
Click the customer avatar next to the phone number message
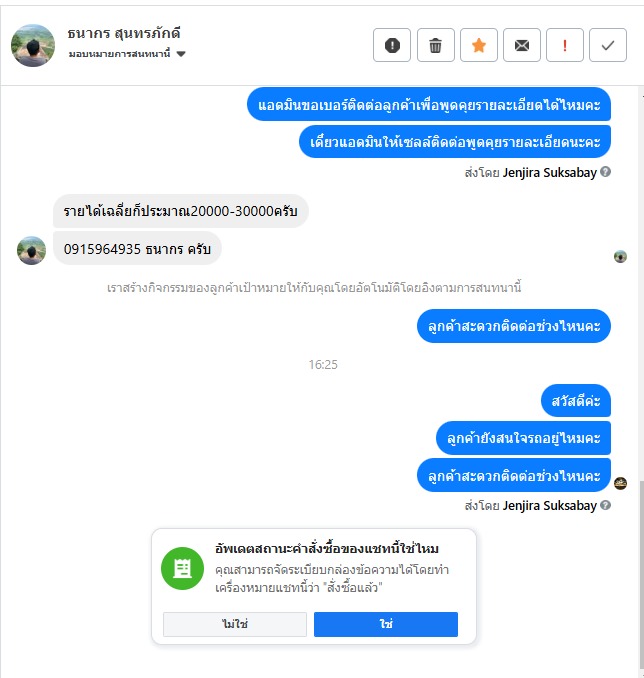tap(31, 250)
